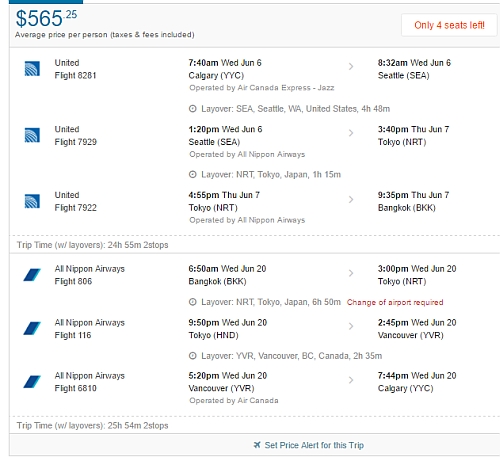Click All Nippon Airways logo for Flight 806
This screenshot has height=457, width=500.
[x=32, y=275]
